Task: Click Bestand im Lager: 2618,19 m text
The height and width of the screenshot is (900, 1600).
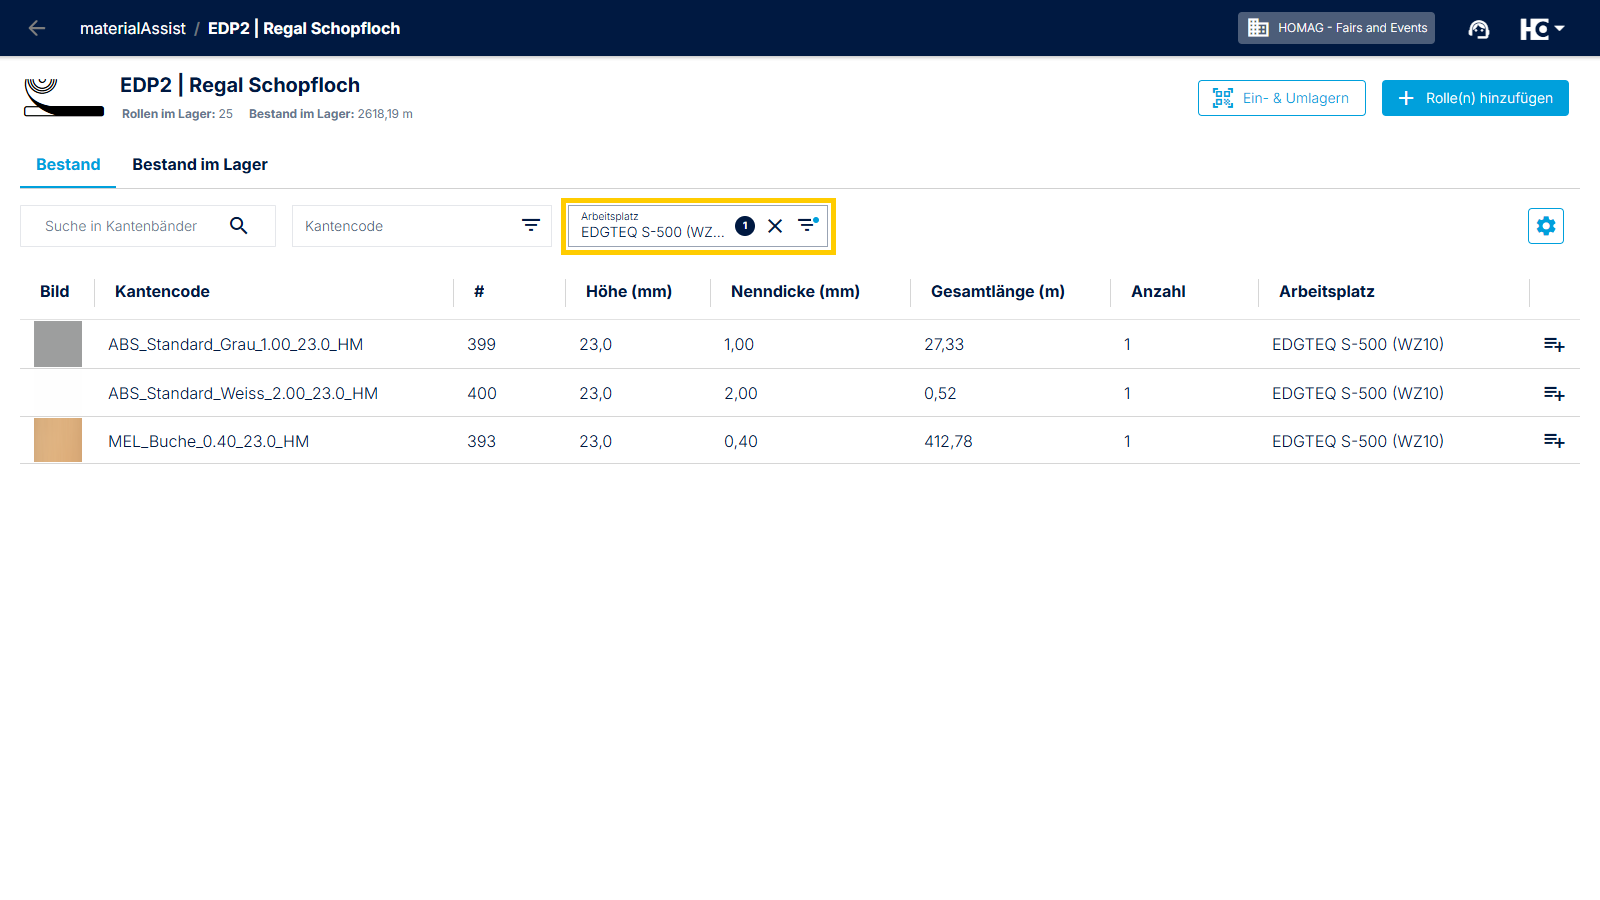Action: coord(331,114)
